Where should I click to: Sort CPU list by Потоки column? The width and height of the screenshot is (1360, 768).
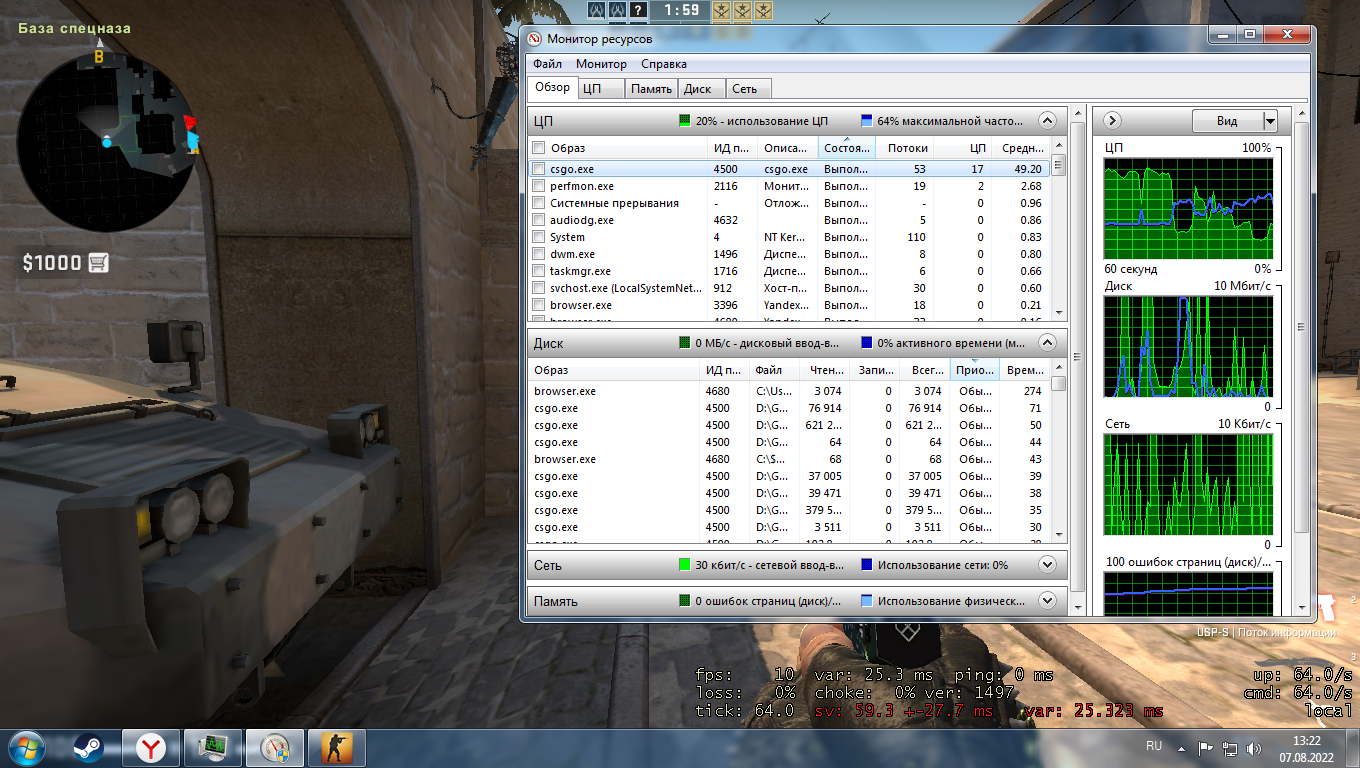pyautogui.click(x=904, y=148)
